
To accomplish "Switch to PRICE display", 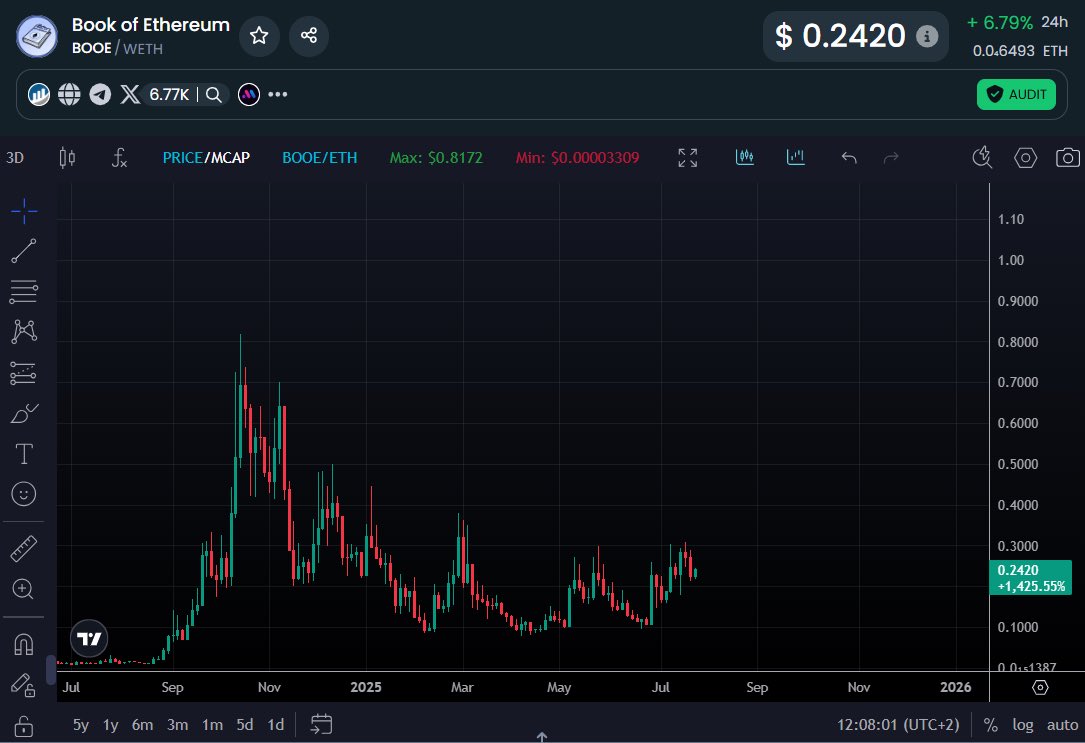I will click(x=182, y=158).
